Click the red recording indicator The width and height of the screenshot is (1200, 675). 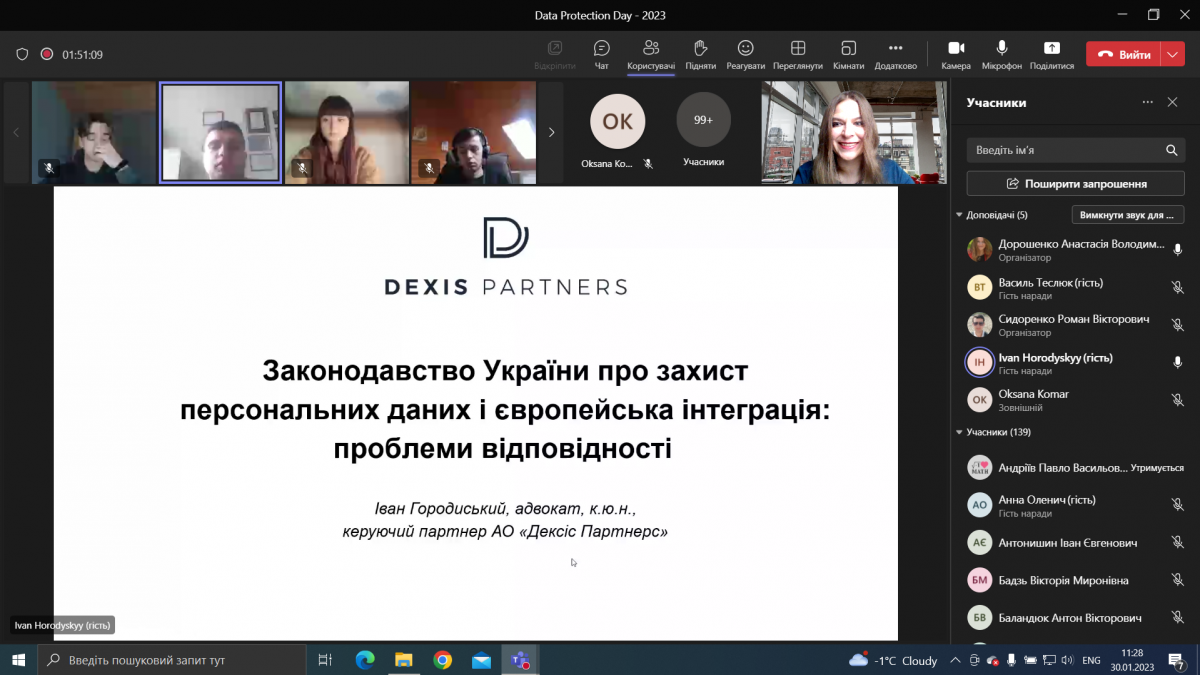(x=46, y=55)
